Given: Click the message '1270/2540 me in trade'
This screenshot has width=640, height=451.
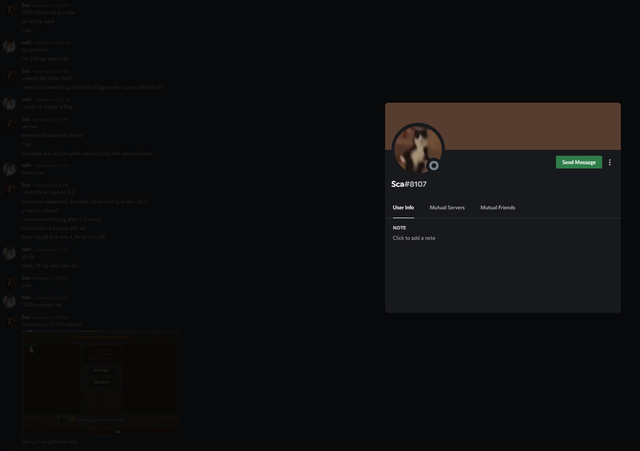Looking at the screenshot, I should click(x=48, y=13).
